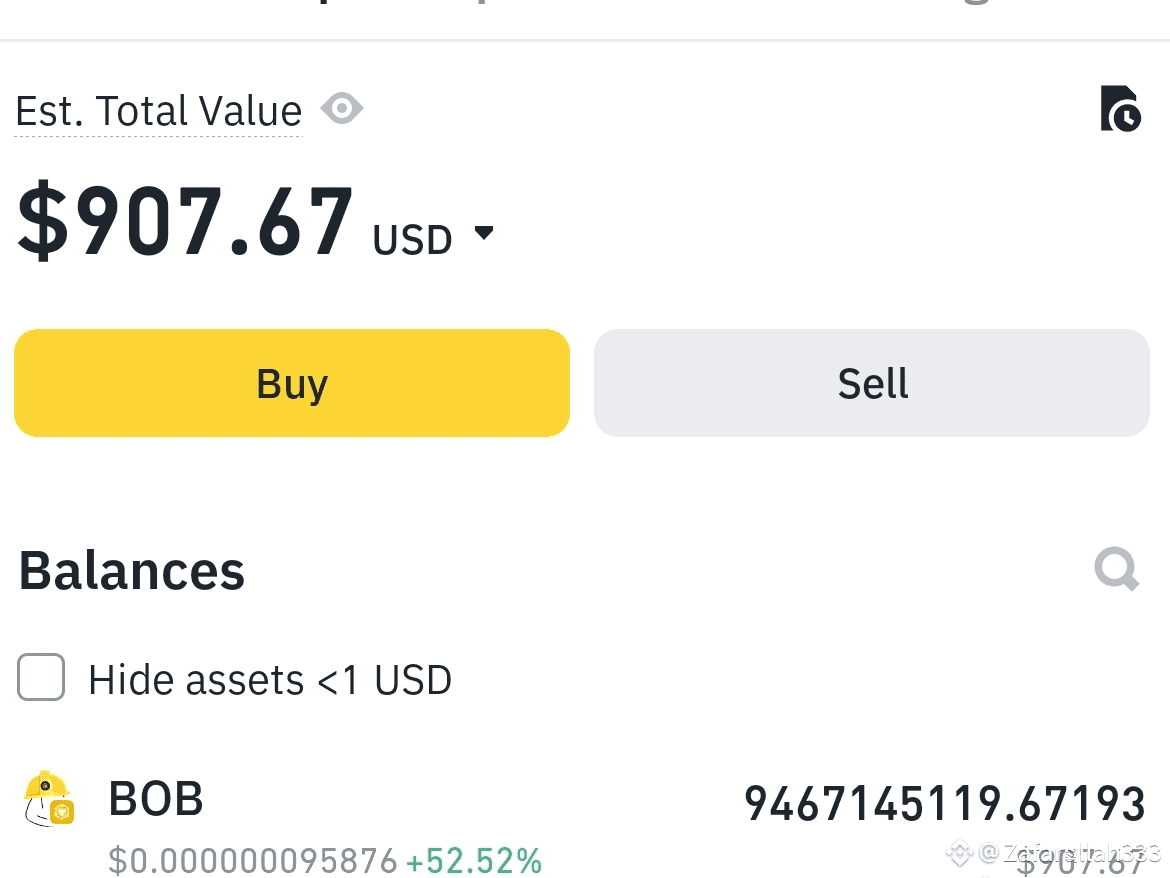
Task: Click the BOB coin hardhat icon
Action: [49, 798]
